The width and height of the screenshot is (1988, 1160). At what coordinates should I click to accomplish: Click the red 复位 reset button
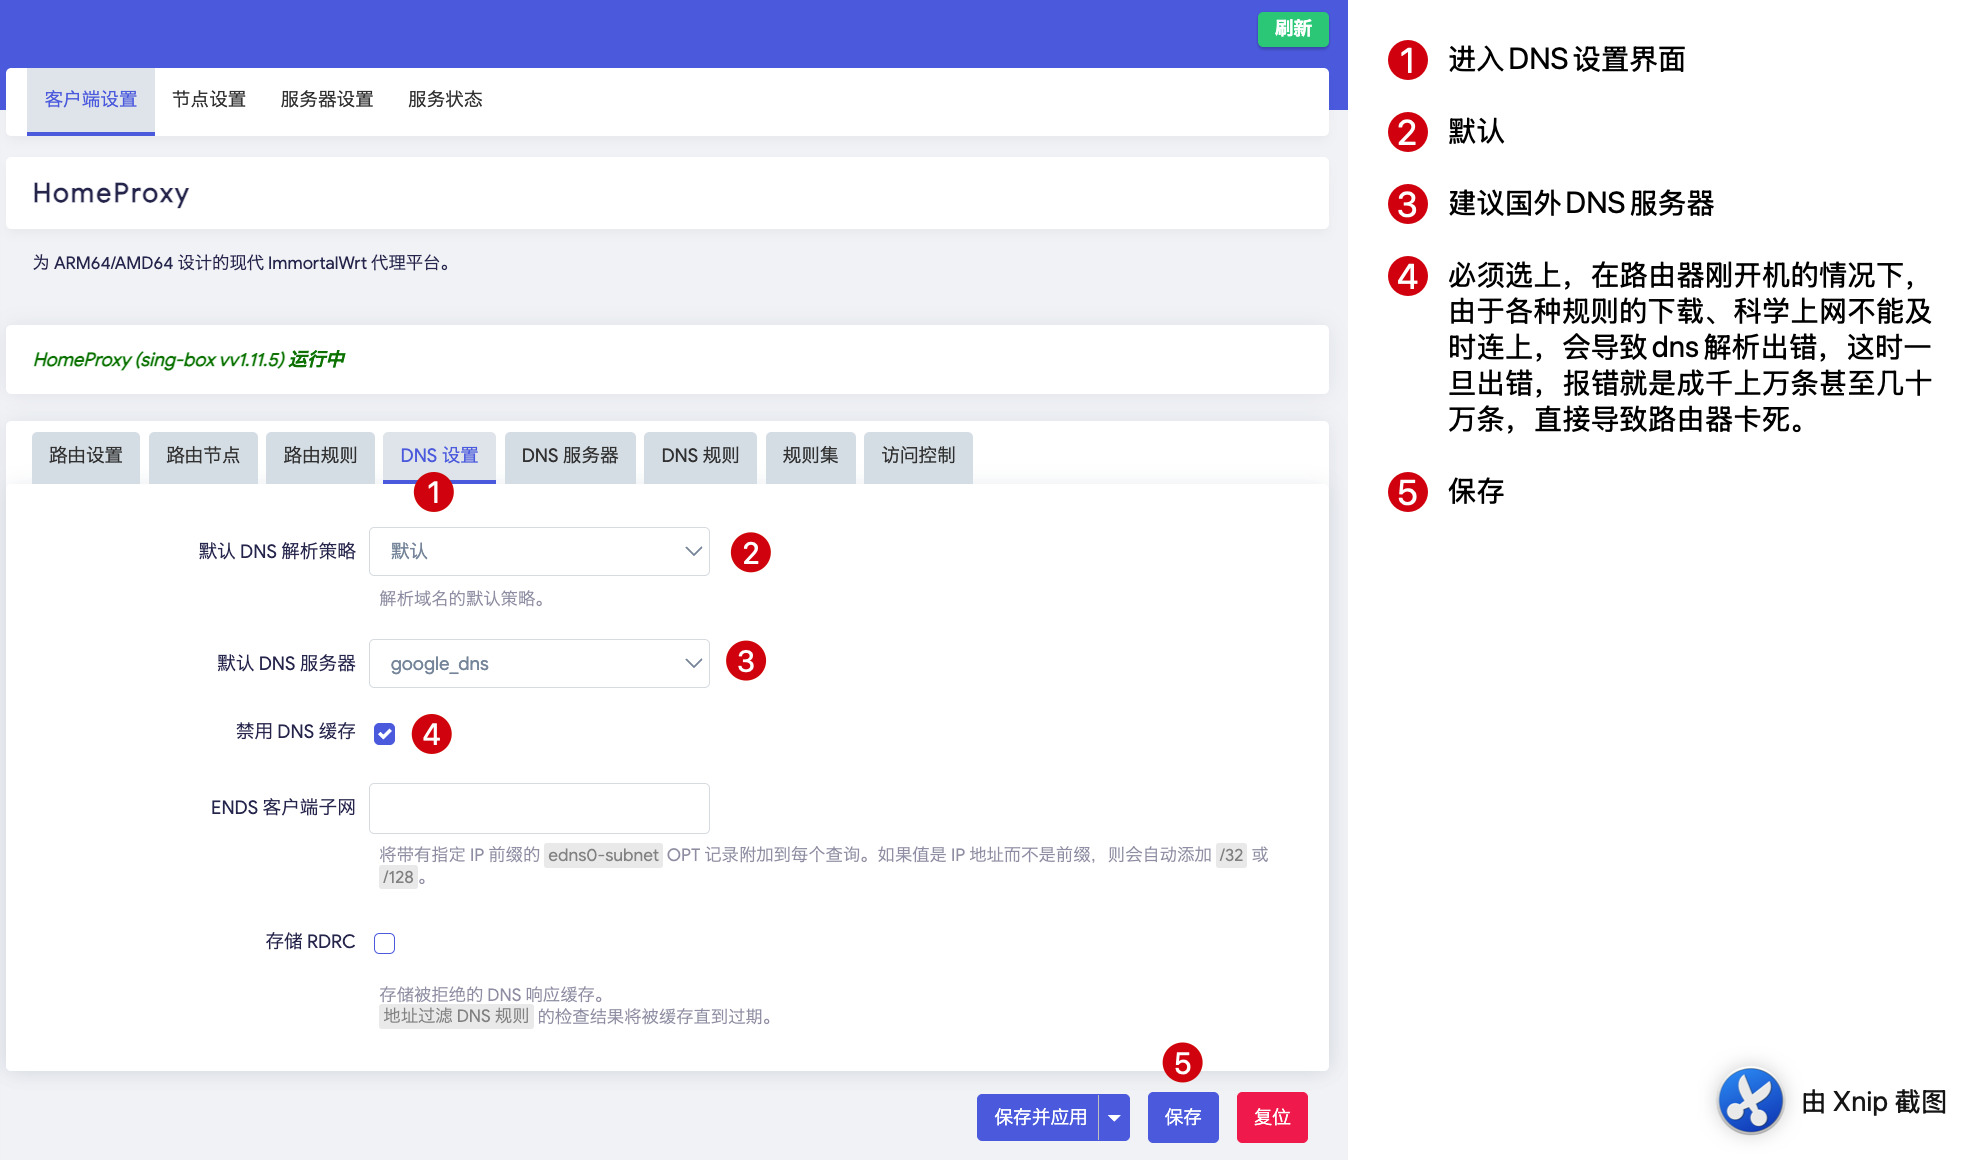(1272, 1117)
